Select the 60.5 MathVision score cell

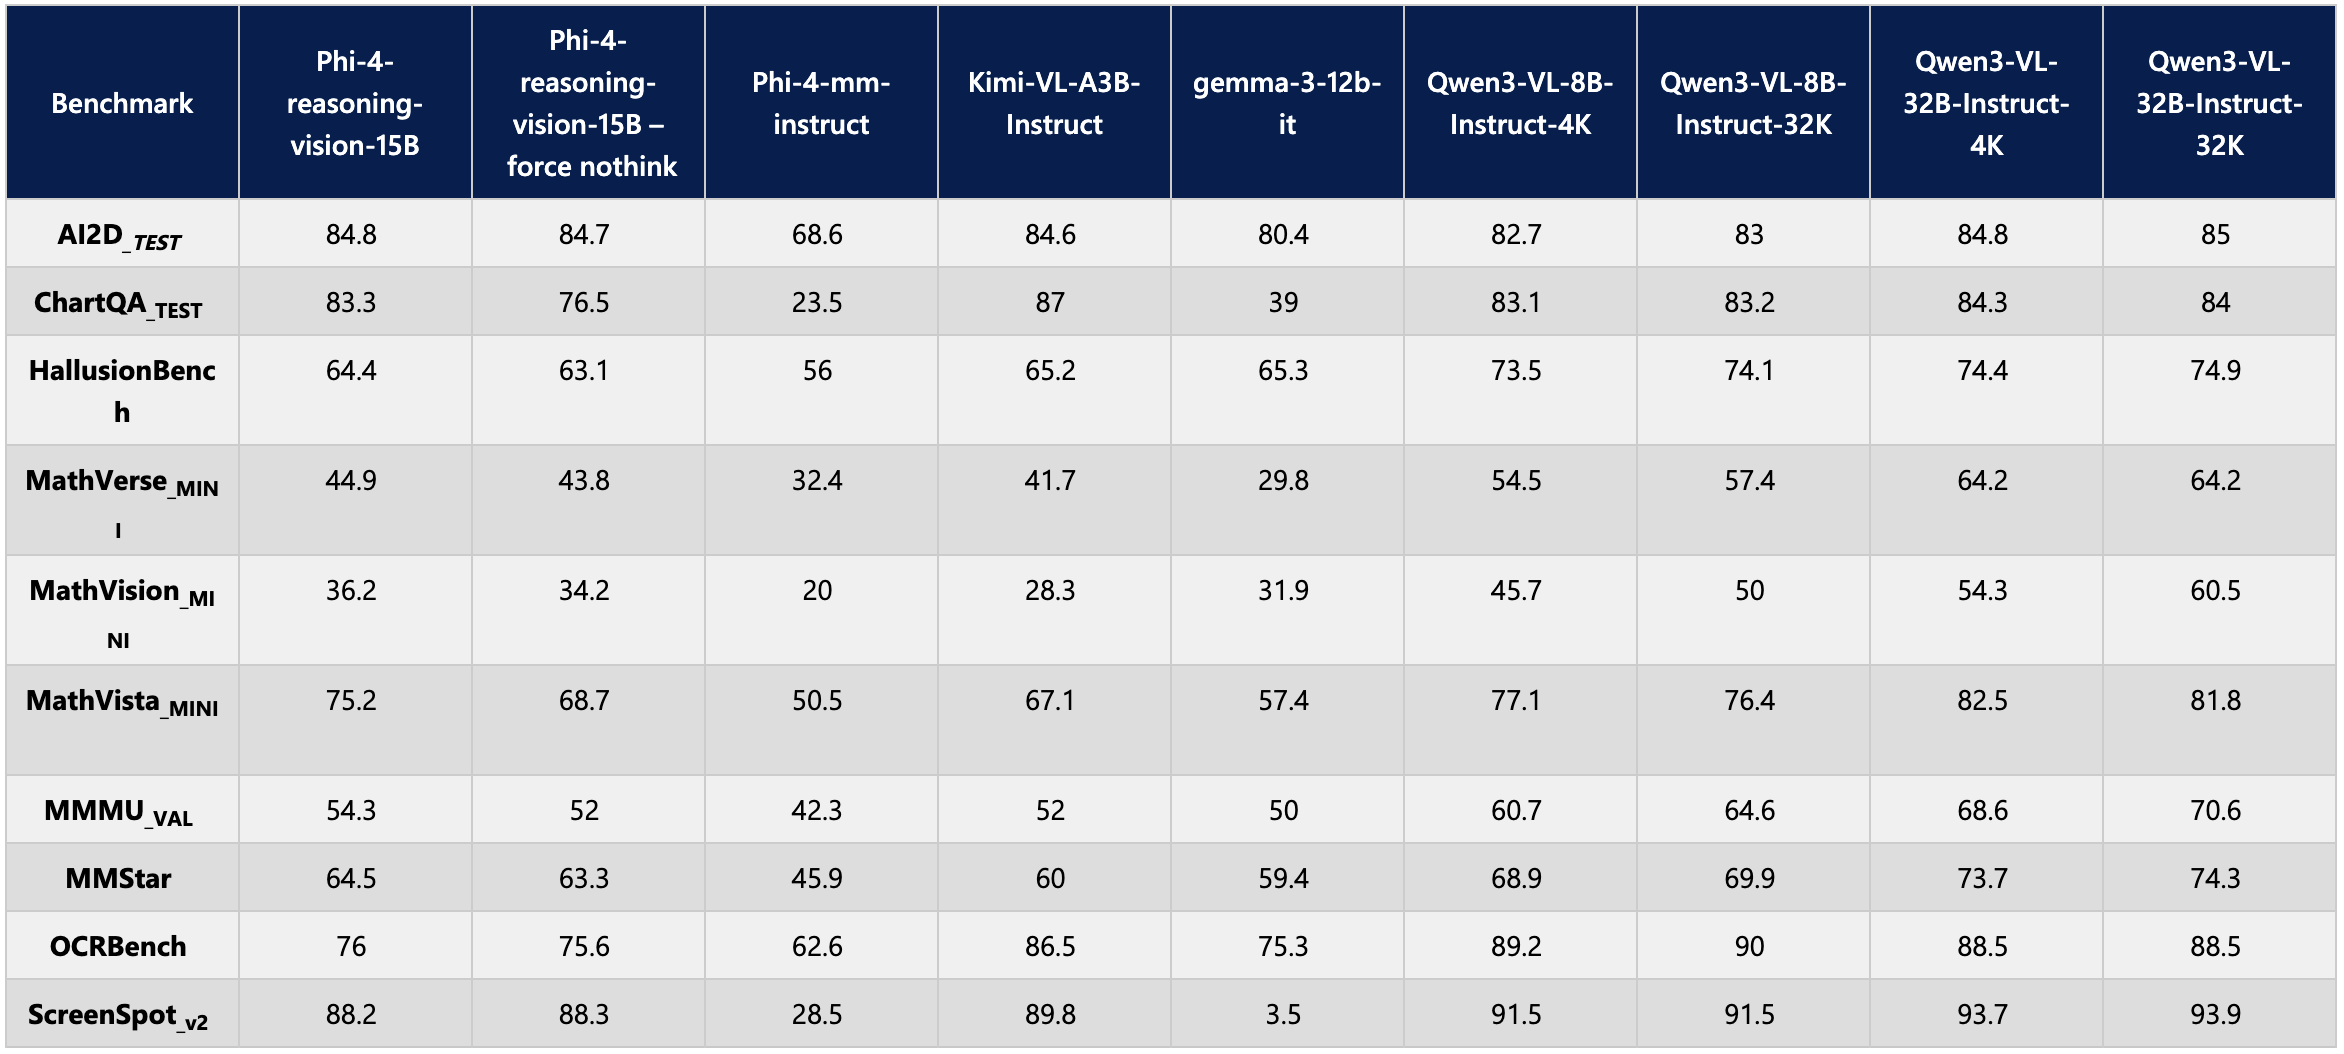pos(2215,590)
